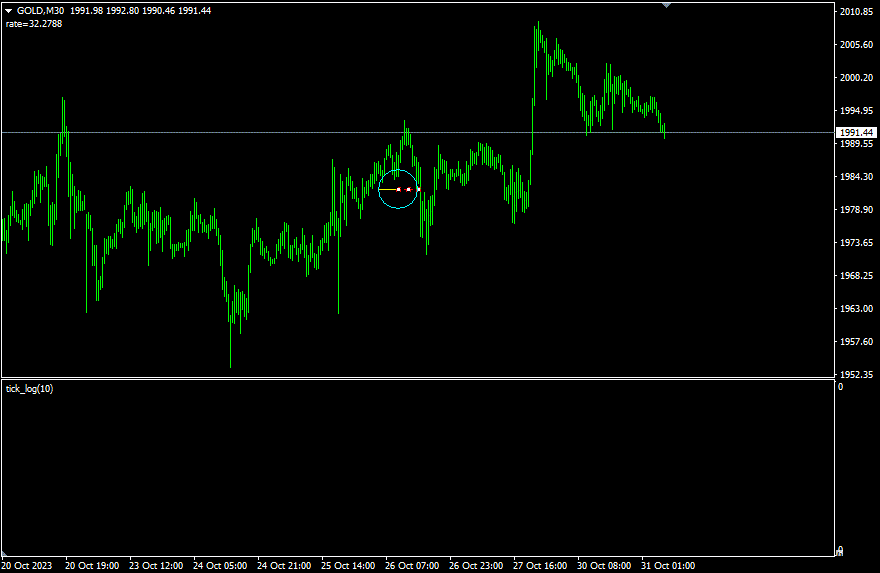Click the 20 Oct 2023 date label
The image size is (880, 573).
tap(26, 565)
